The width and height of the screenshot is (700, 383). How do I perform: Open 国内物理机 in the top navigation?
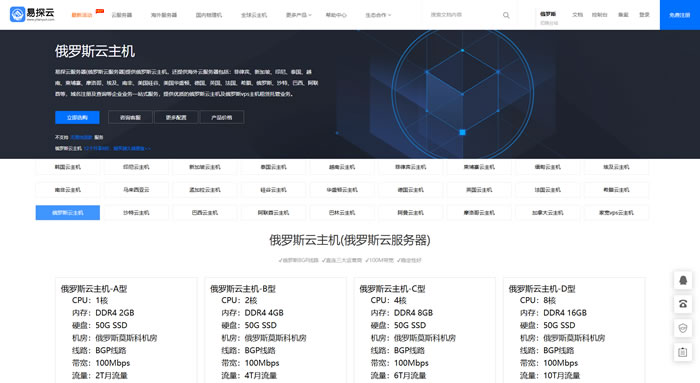coord(208,15)
